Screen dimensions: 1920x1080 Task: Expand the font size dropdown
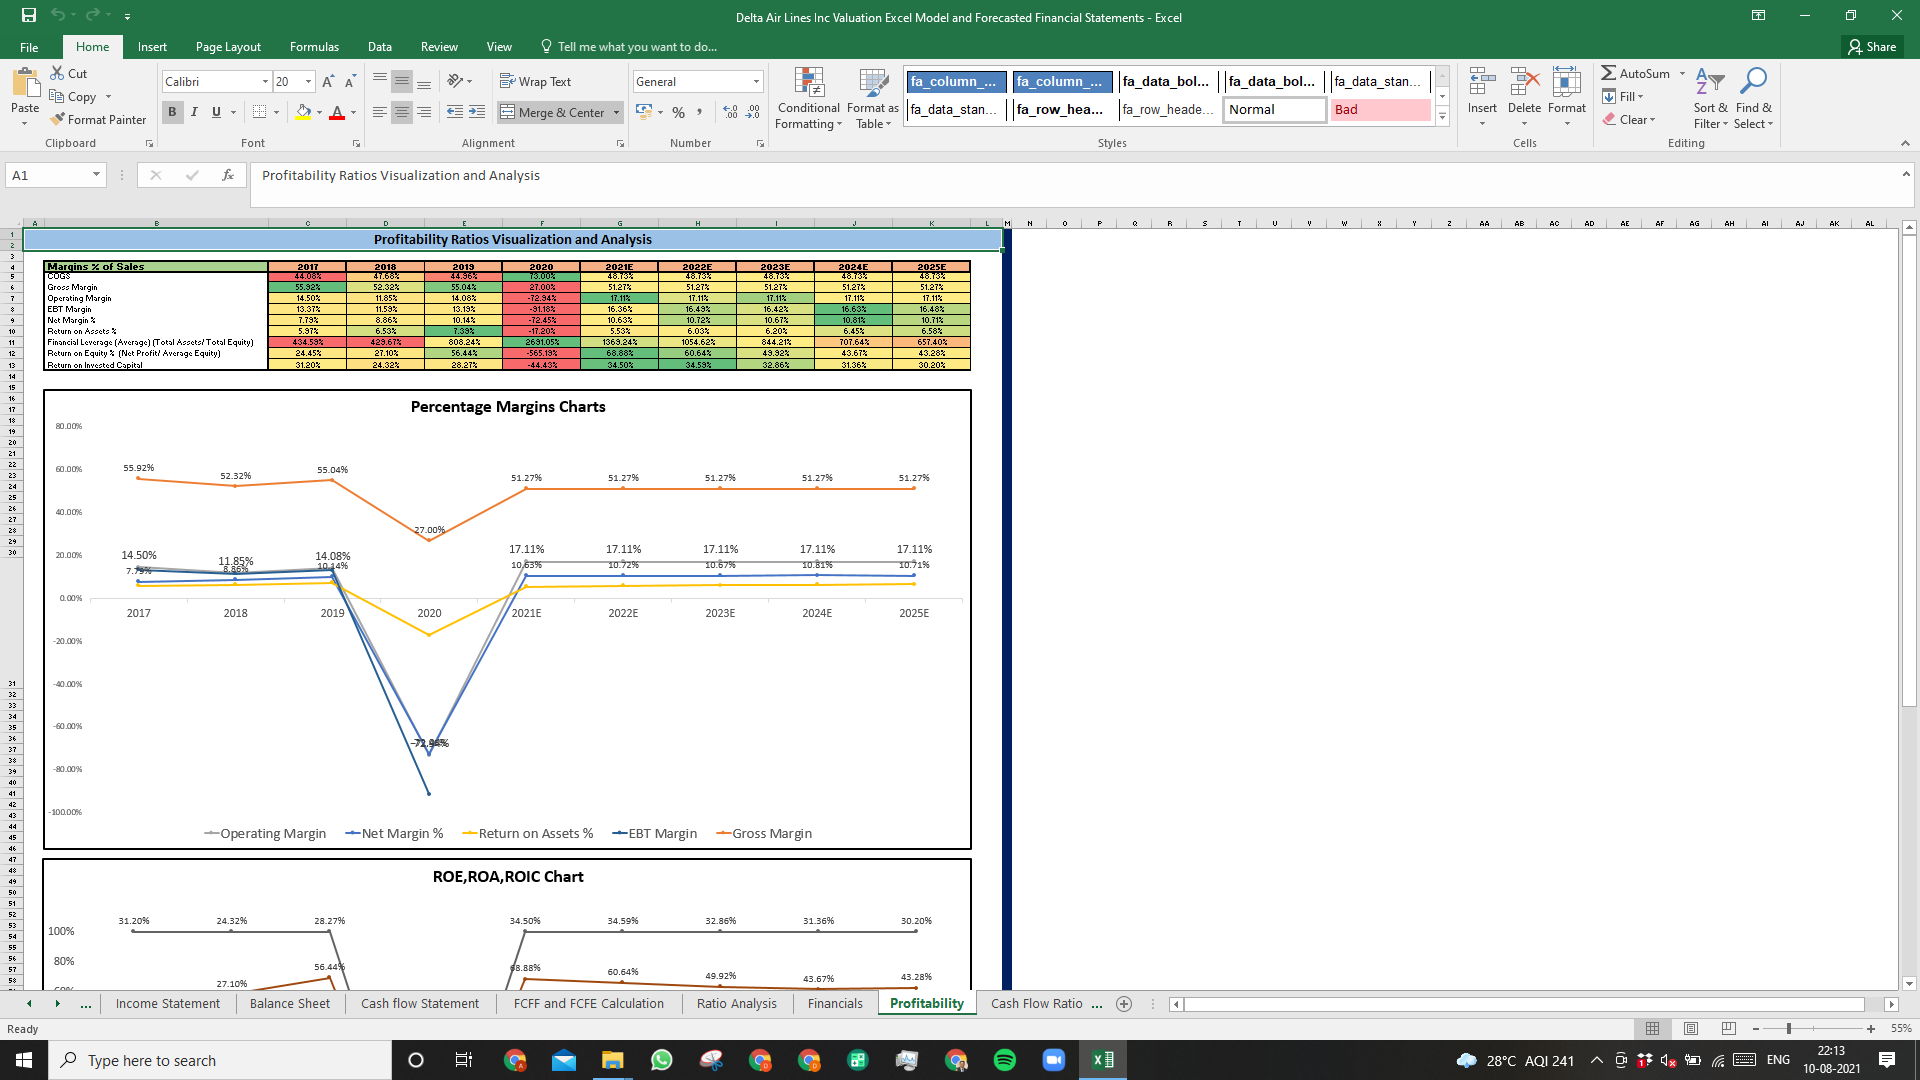click(x=308, y=81)
